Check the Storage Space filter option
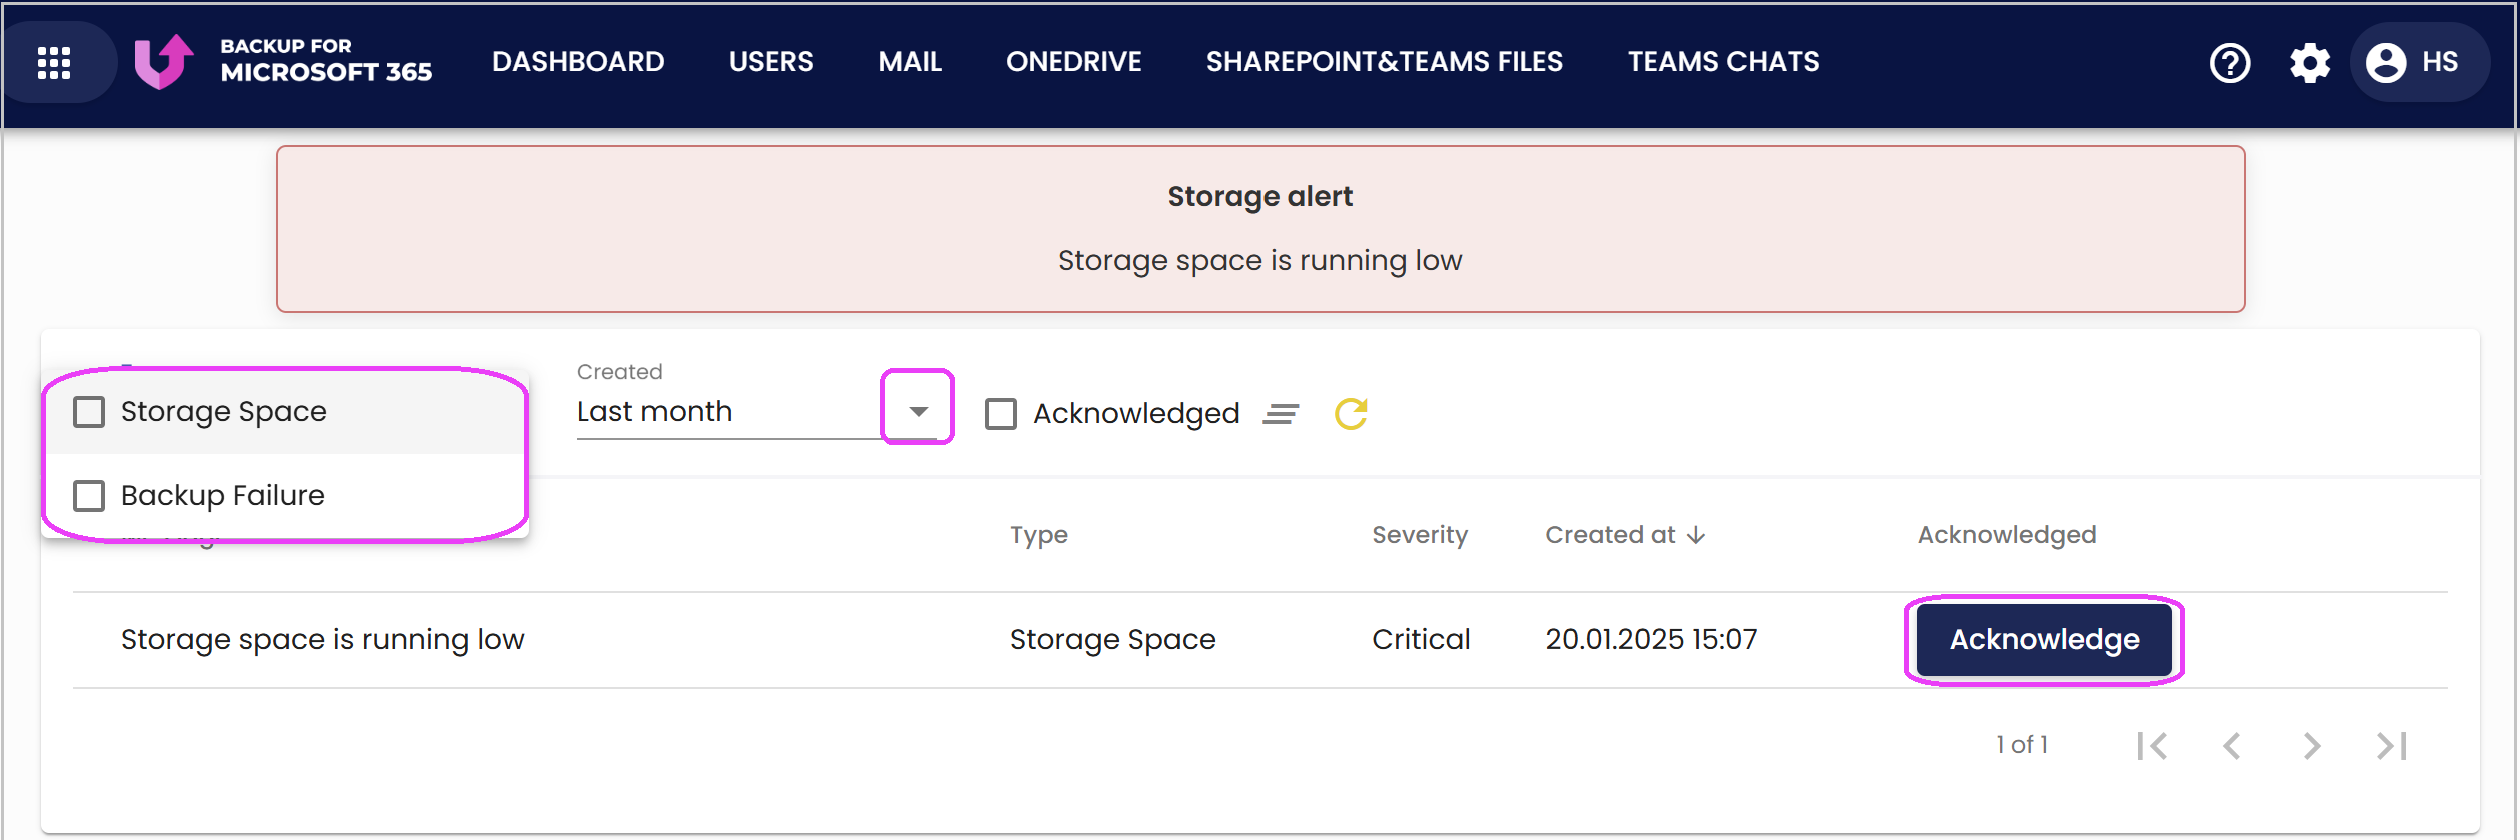The width and height of the screenshot is (2520, 840). pos(89,411)
